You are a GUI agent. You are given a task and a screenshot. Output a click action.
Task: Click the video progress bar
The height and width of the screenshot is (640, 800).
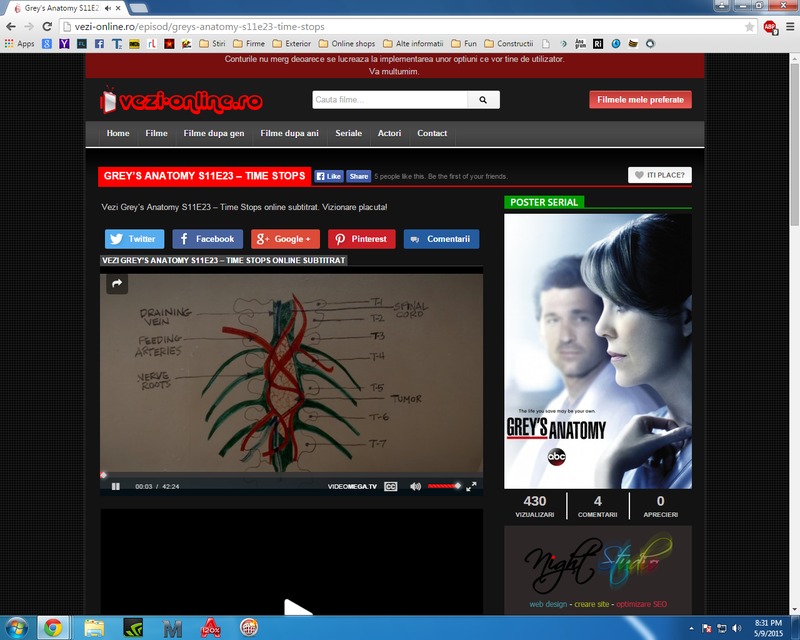(291, 475)
